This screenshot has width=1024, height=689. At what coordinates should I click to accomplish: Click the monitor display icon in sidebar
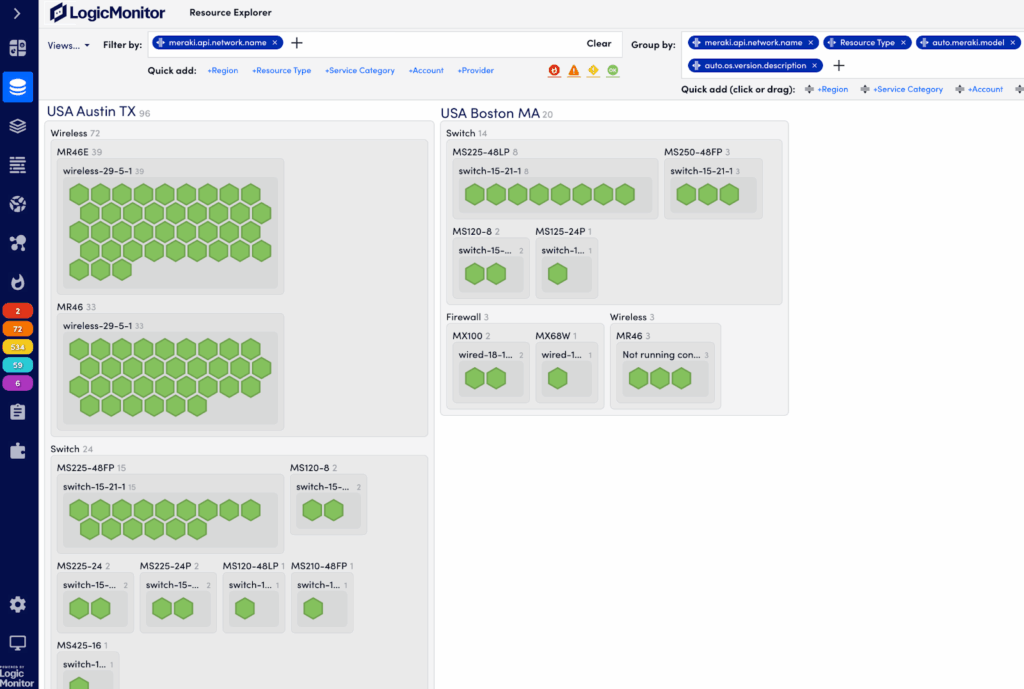pos(17,643)
